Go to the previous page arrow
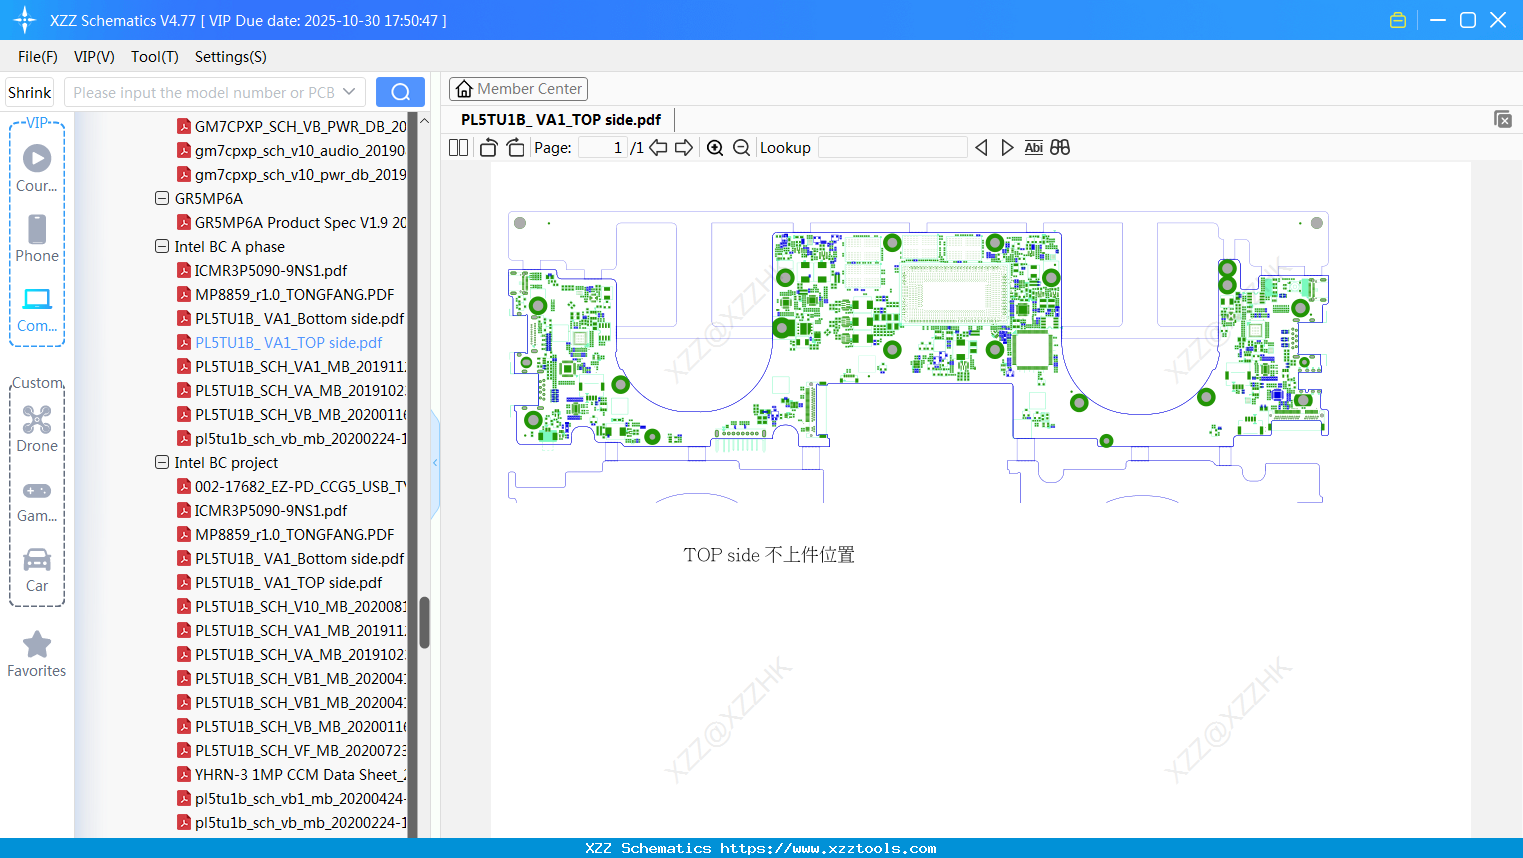Screen dimensions: 1523x858 coord(658,148)
